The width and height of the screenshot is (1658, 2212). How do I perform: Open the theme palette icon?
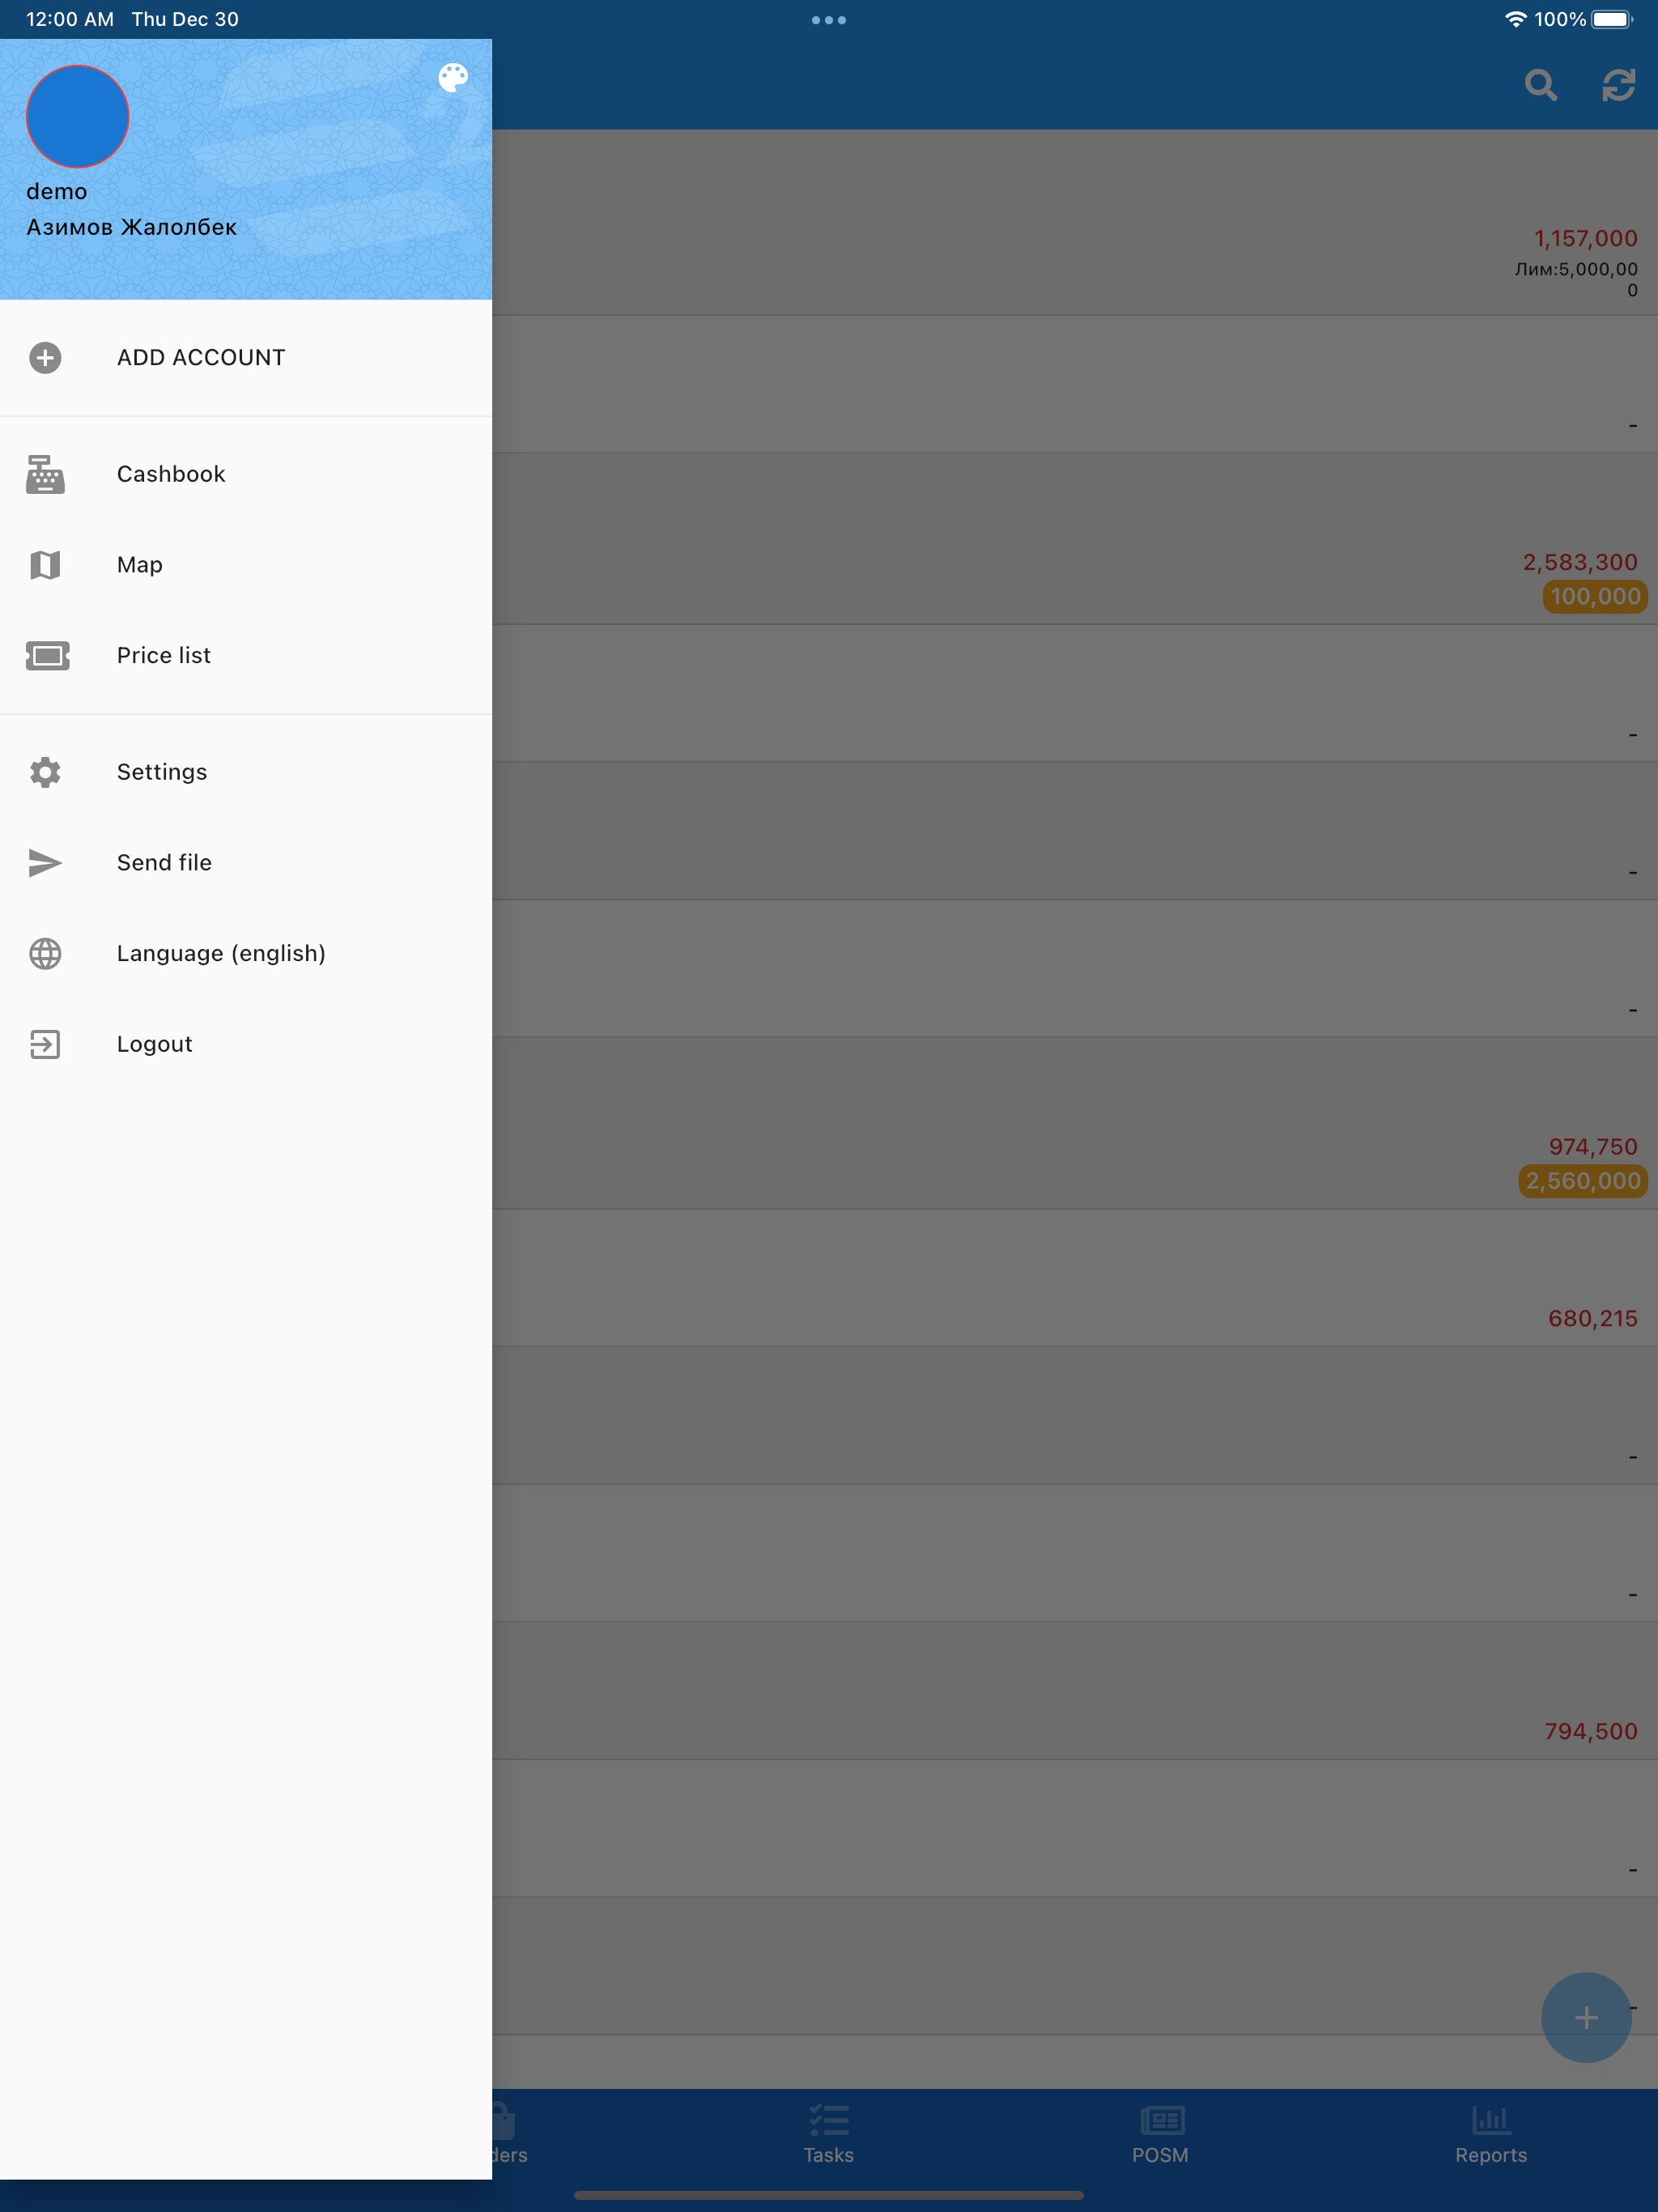(x=453, y=78)
